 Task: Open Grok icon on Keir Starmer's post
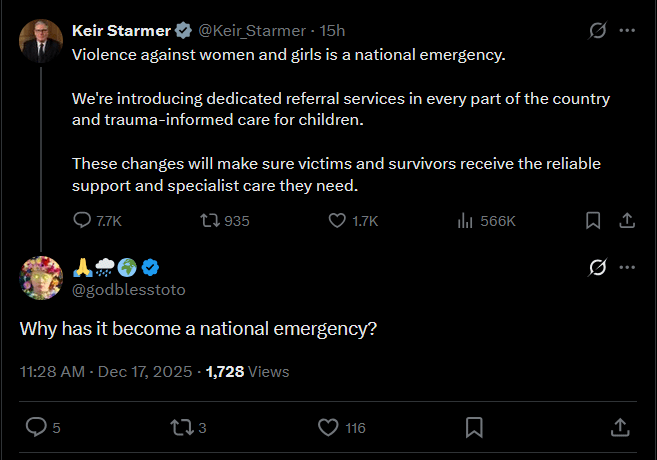(598, 30)
